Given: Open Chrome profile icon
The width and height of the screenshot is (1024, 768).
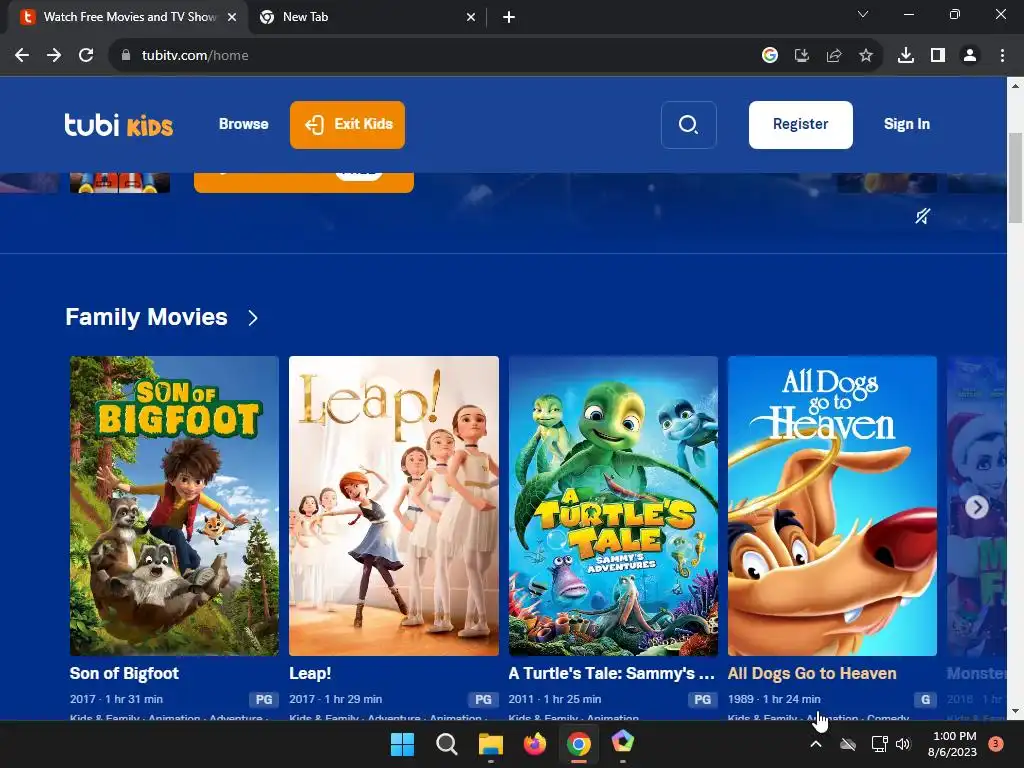Looking at the screenshot, I should [970, 56].
